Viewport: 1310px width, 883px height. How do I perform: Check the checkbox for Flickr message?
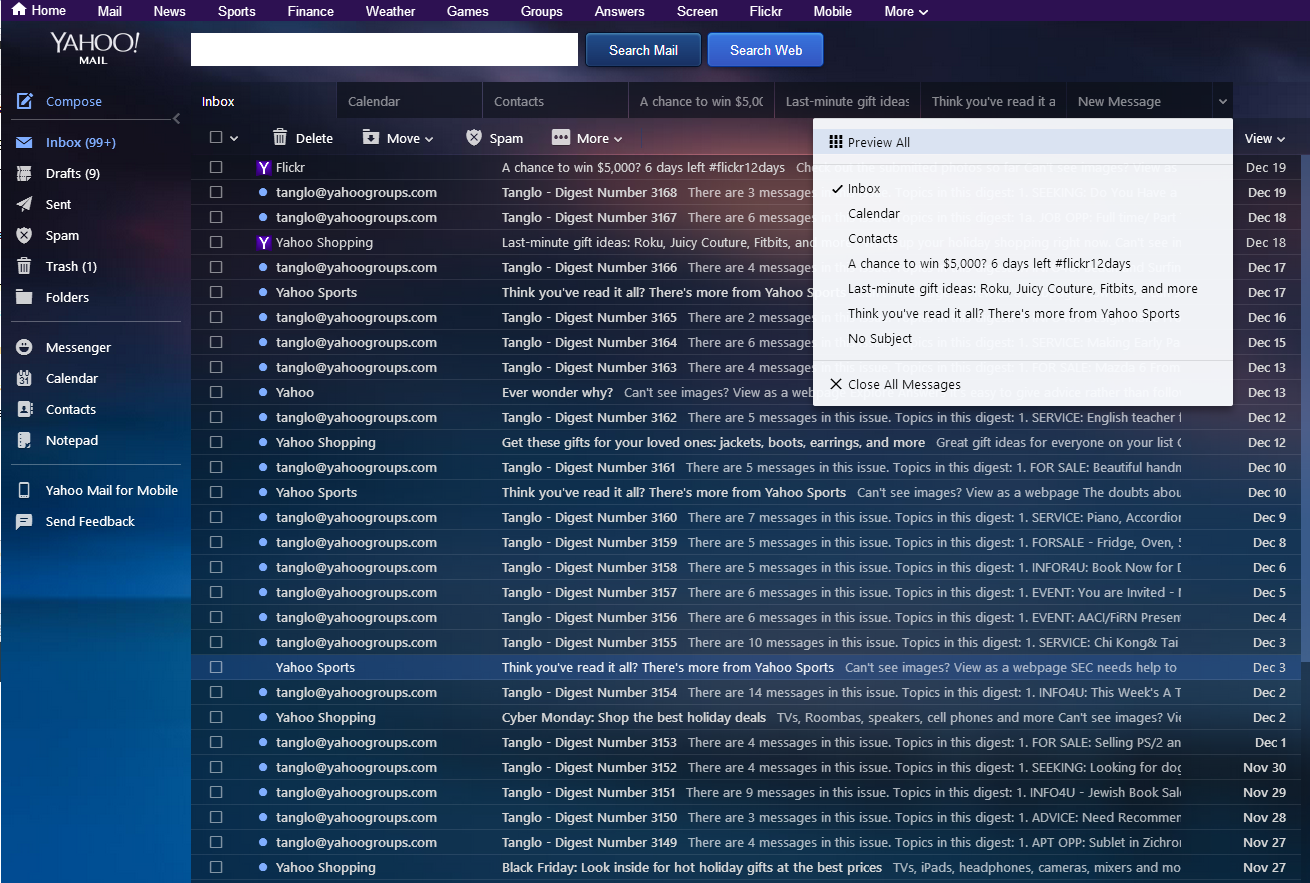coord(216,167)
